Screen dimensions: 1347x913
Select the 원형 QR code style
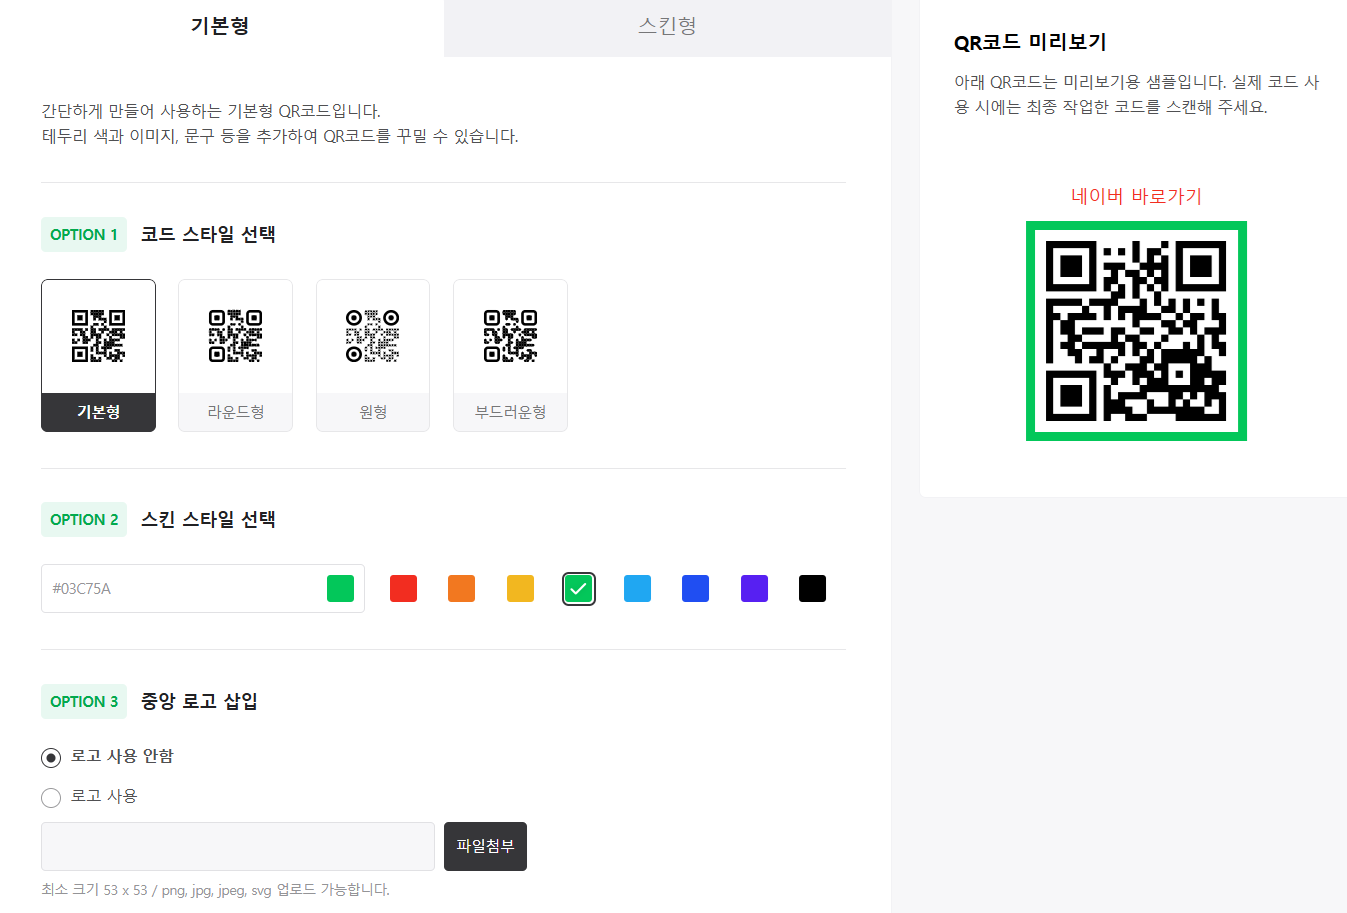(x=372, y=355)
